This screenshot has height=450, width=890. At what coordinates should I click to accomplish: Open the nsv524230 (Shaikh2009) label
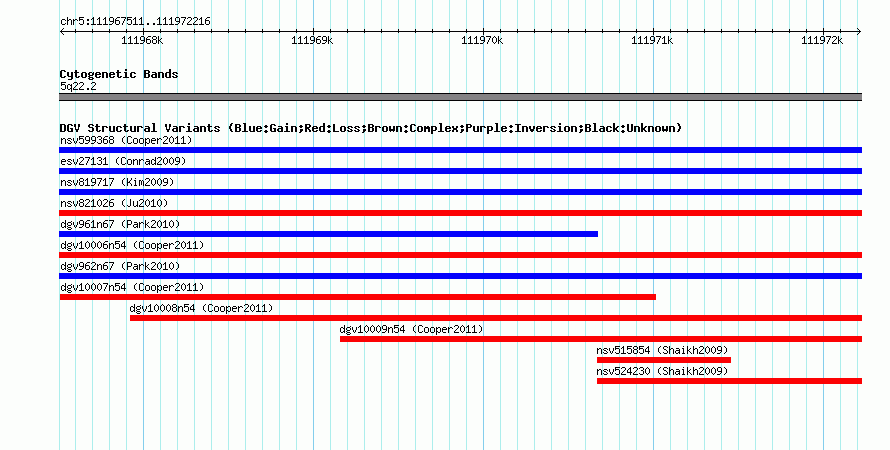coord(662,371)
